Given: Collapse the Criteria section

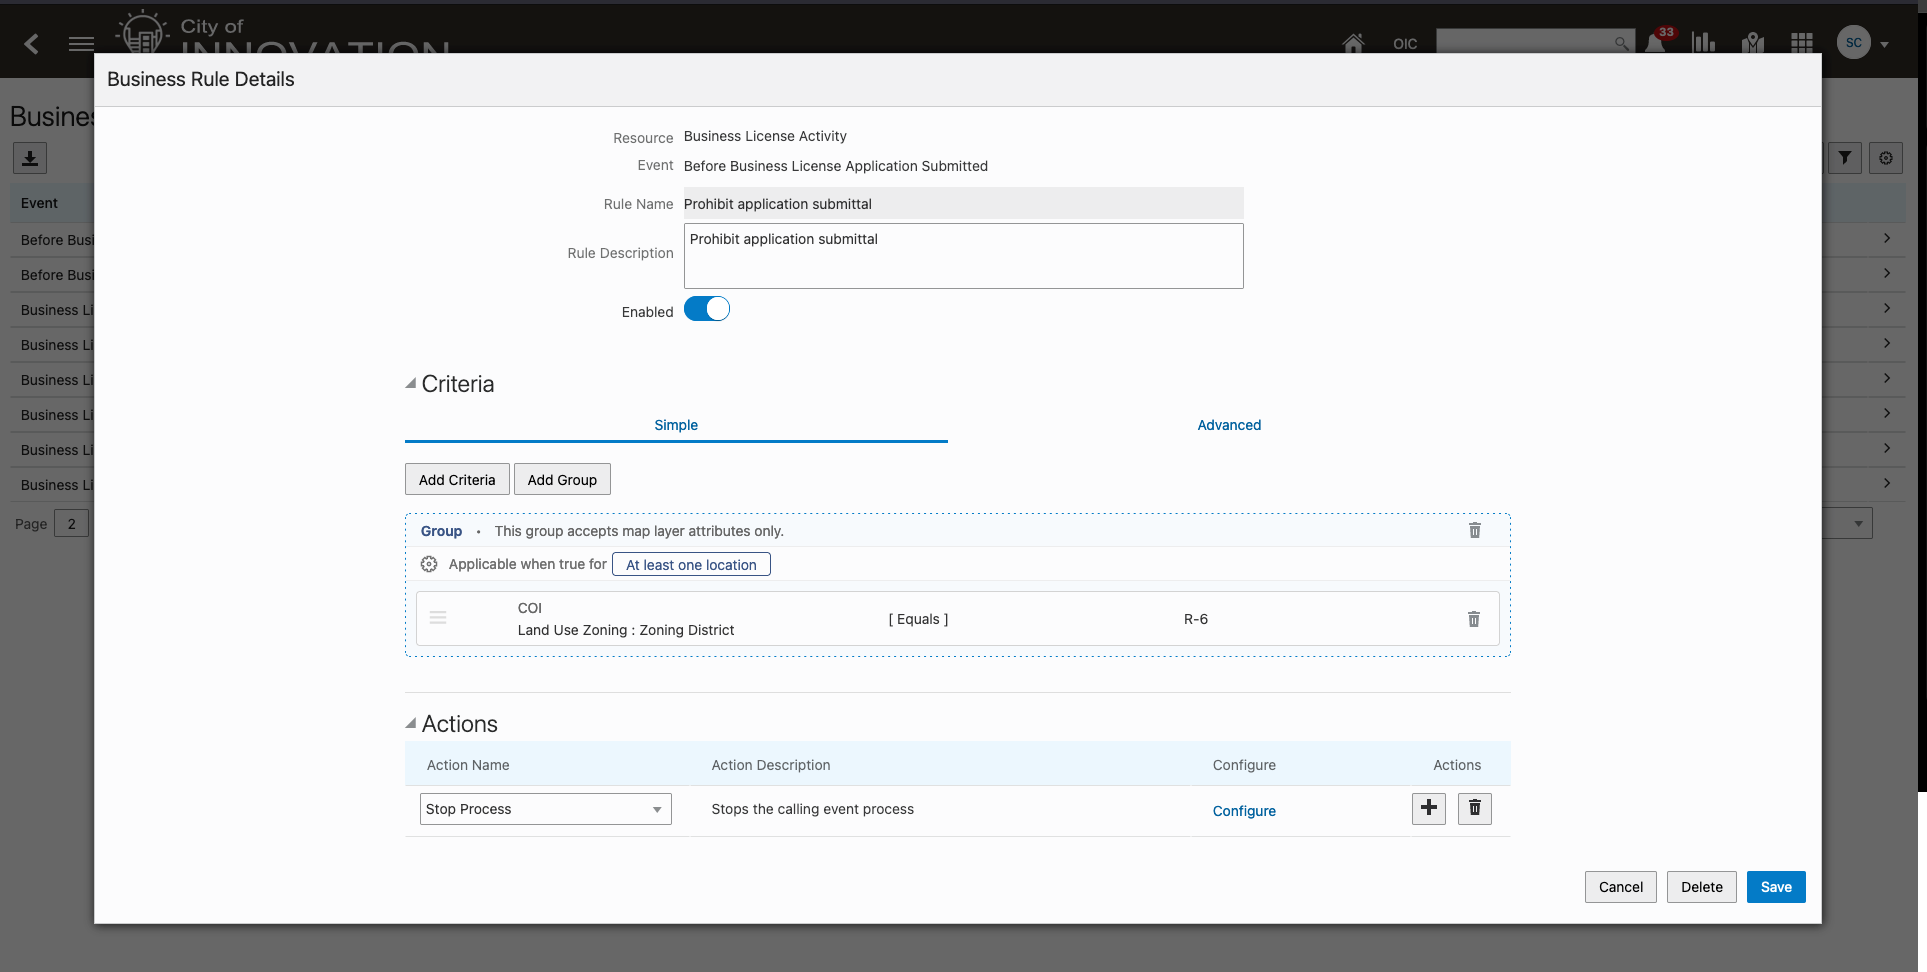Looking at the screenshot, I should [410, 383].
